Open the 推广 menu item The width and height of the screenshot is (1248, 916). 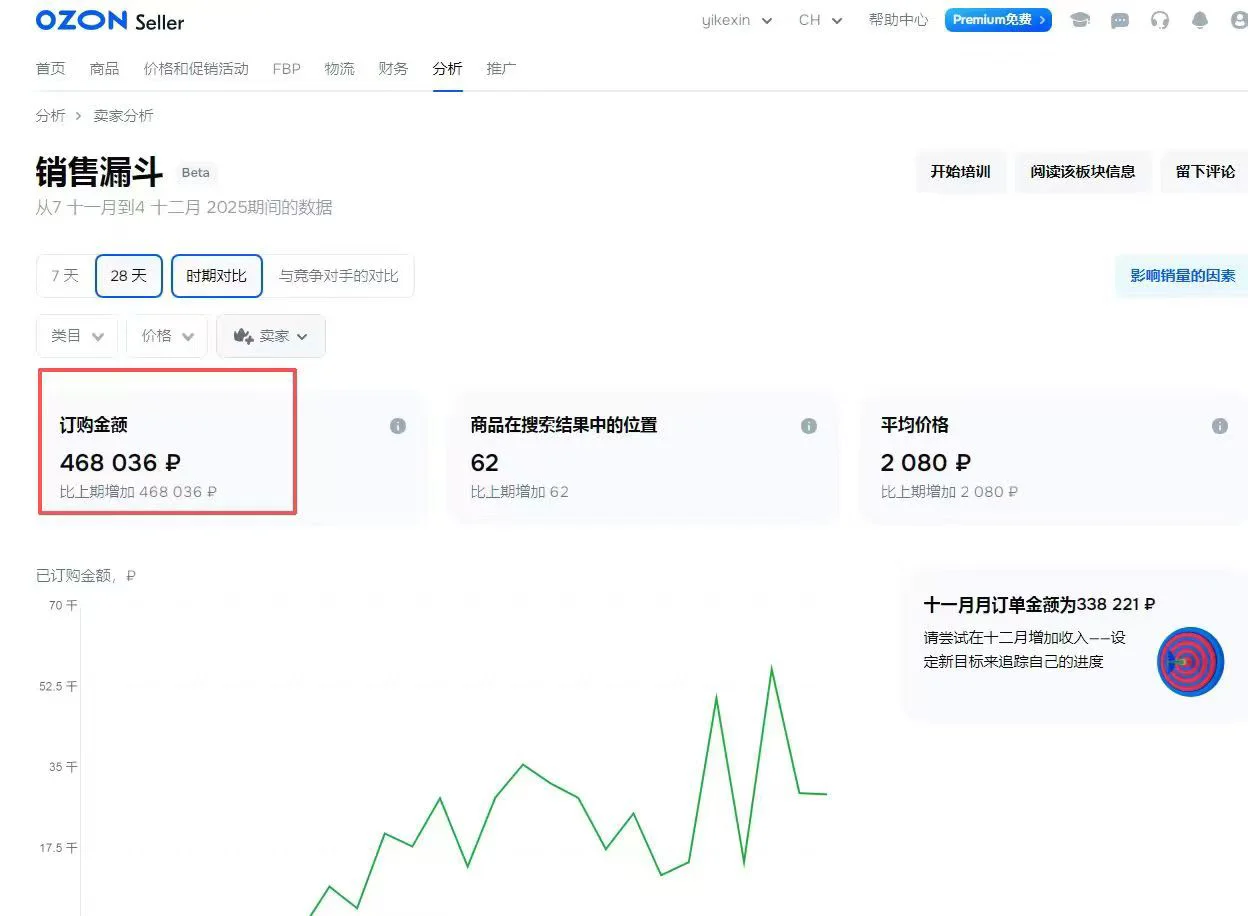501,68
